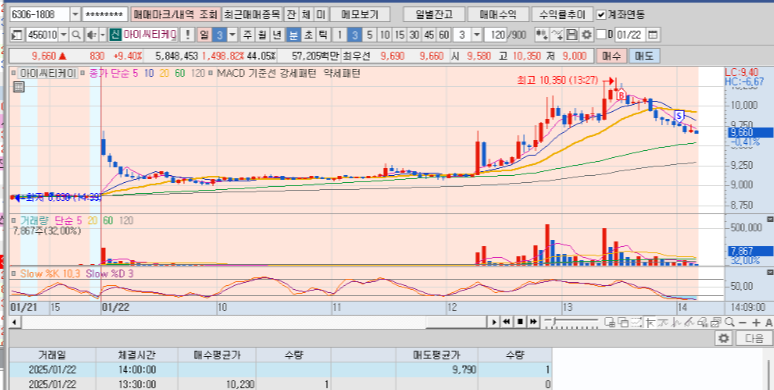Image resolution: width=774 pixels, height=390 pixels.
Task: Click the 매매수익 button
Action: 498,15
